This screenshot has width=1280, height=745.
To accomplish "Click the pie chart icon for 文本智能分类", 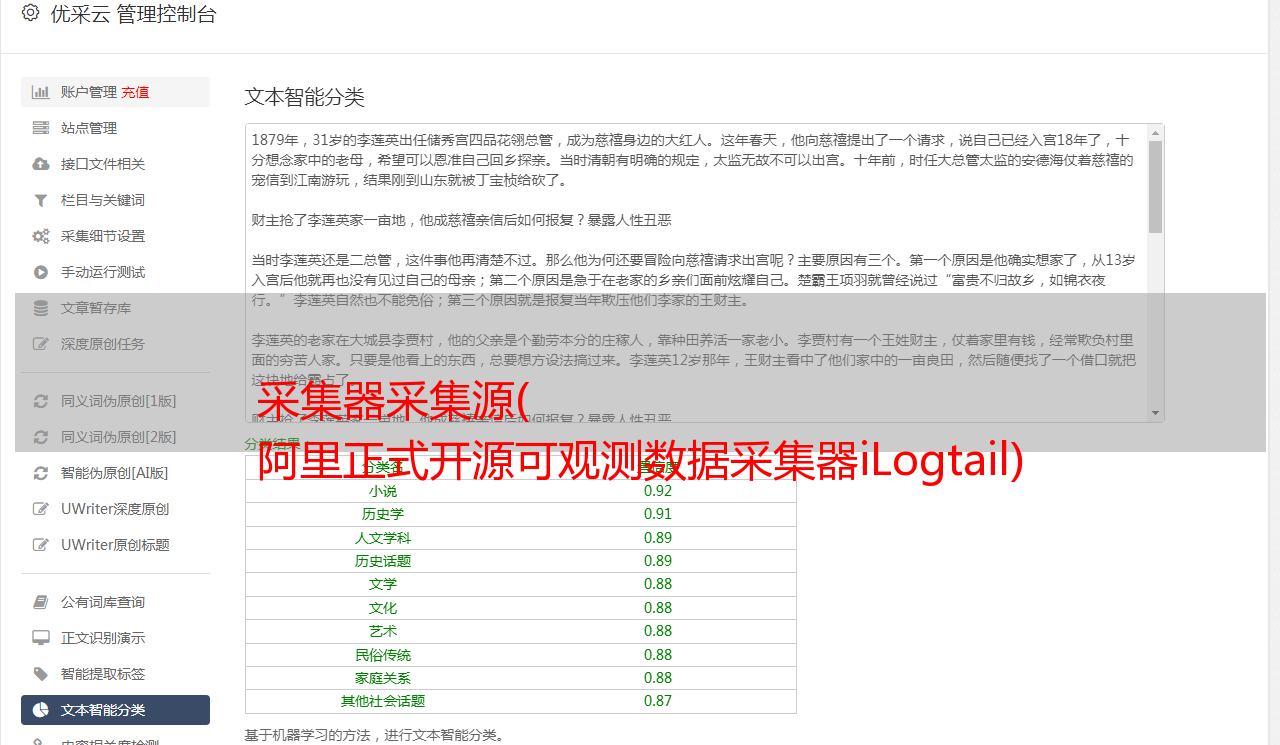I will point(41,710).
